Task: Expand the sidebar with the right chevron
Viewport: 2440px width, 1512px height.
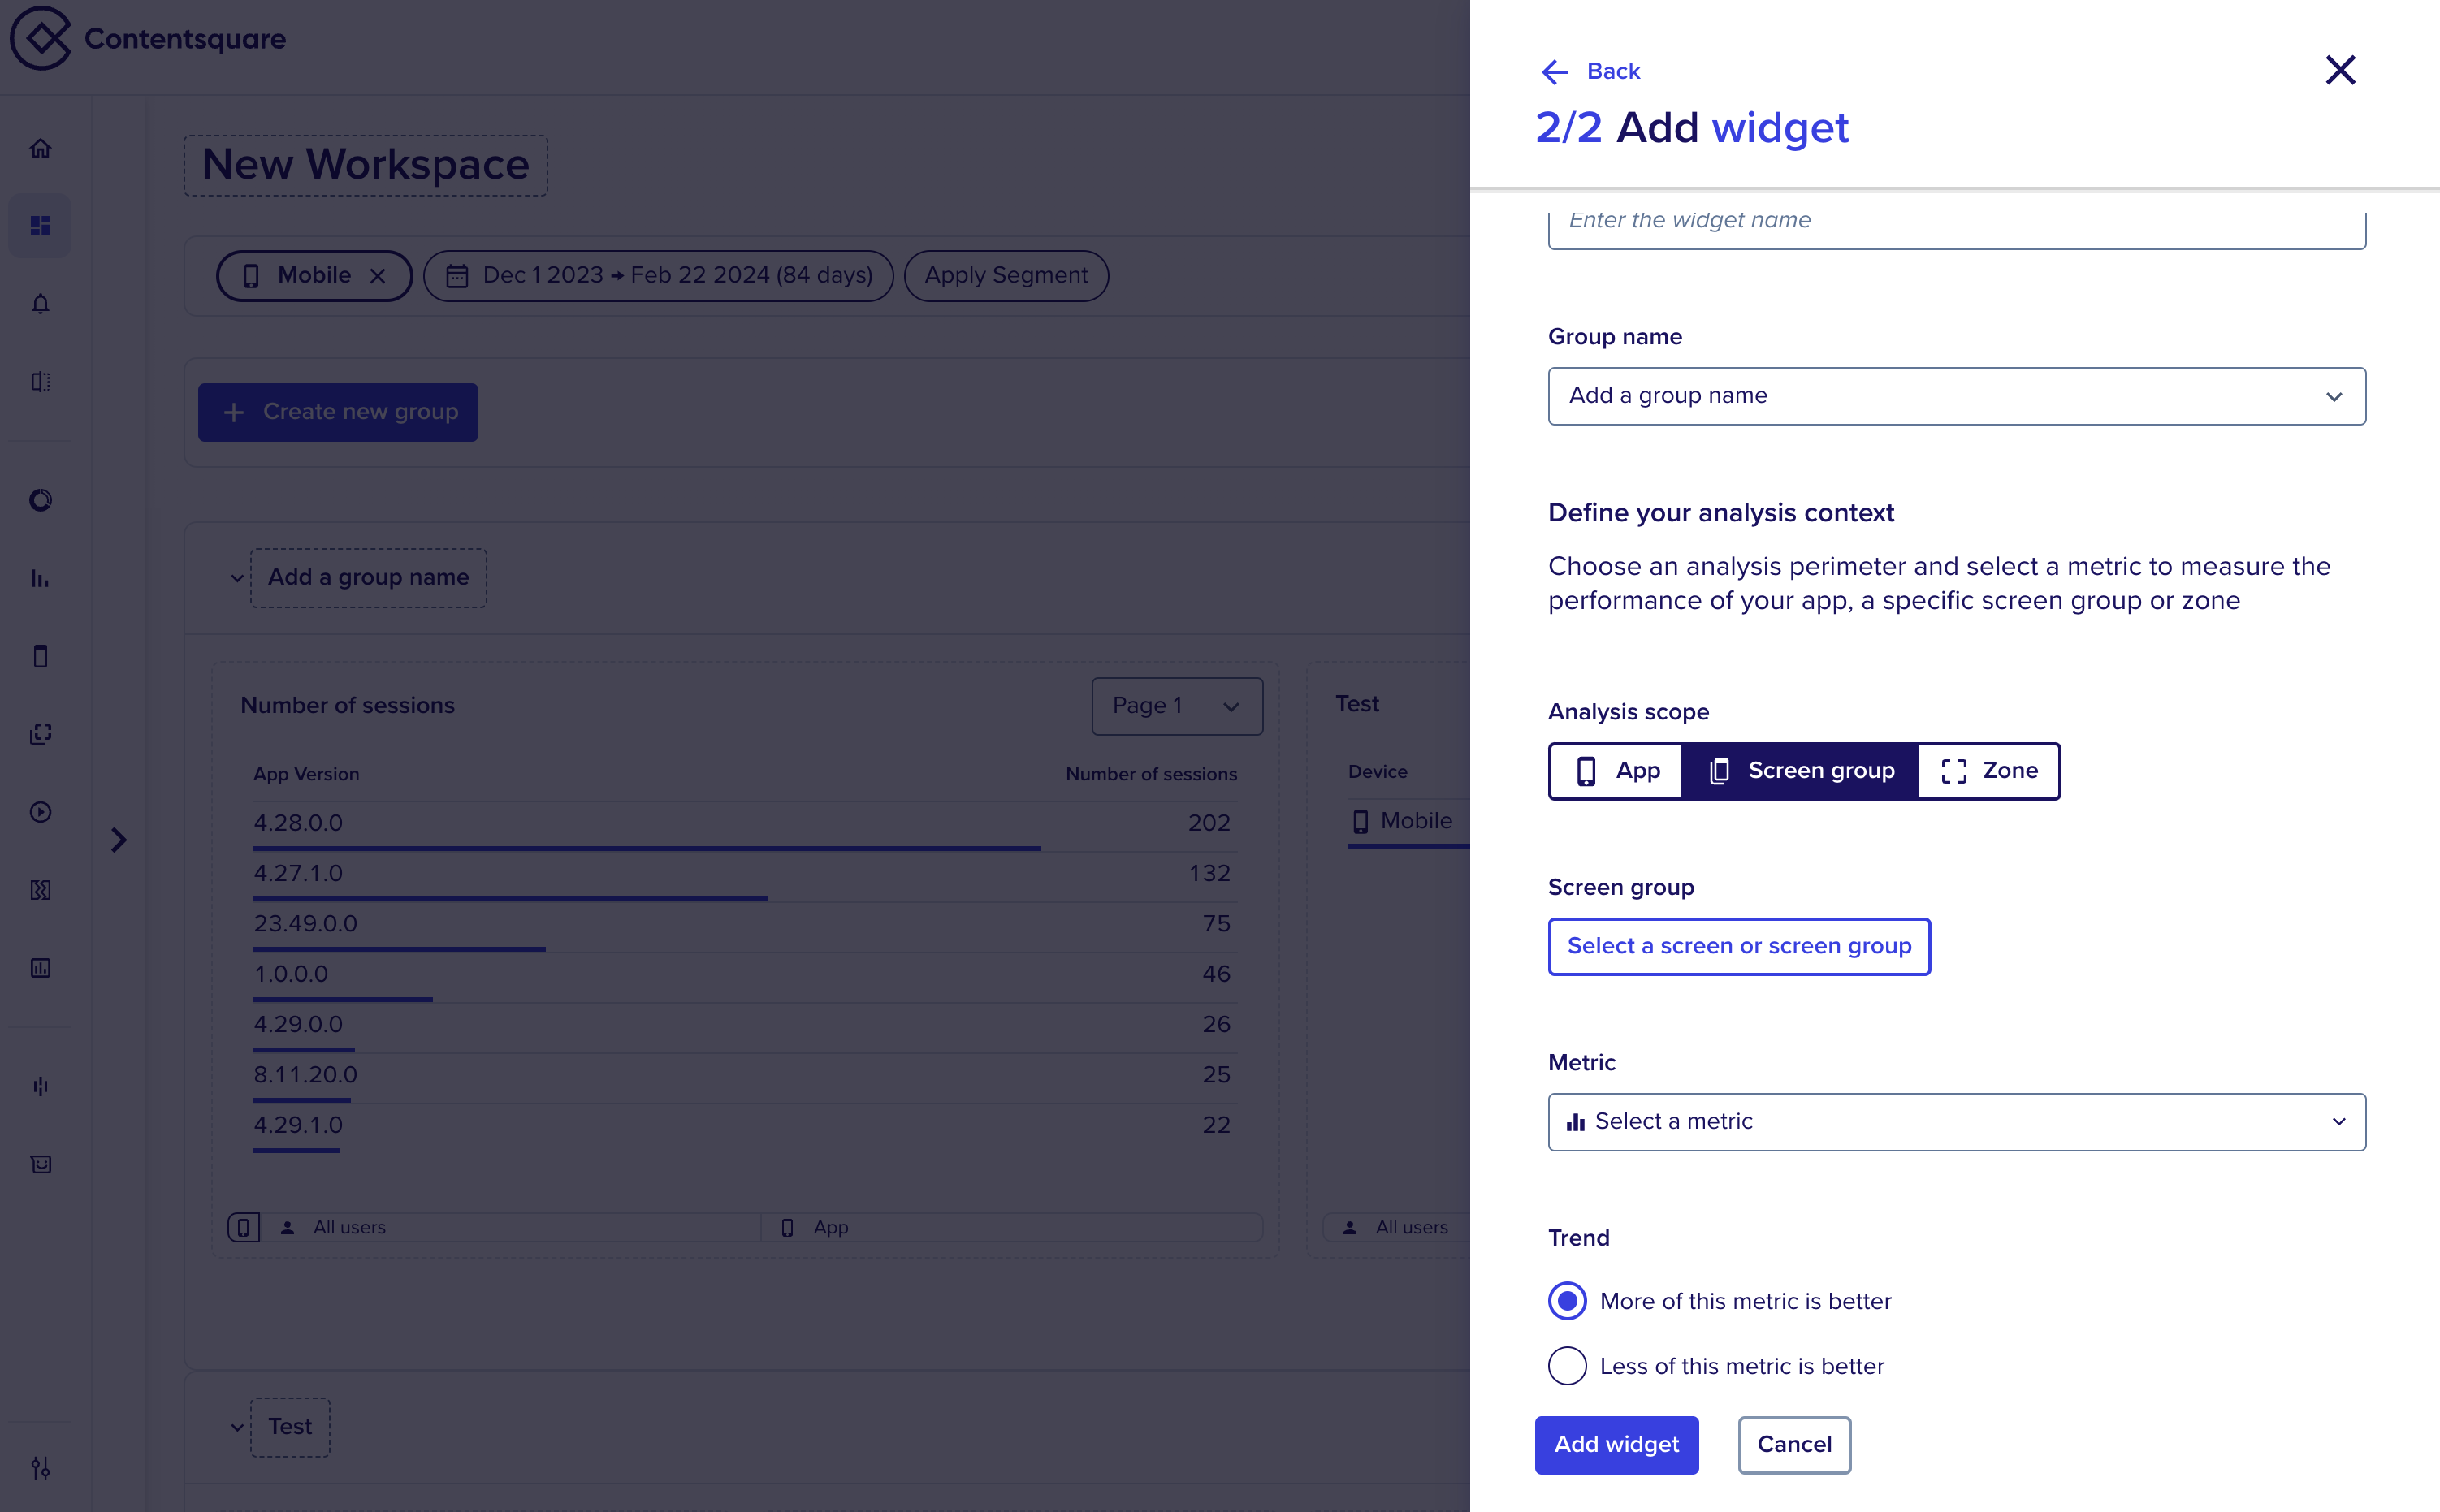Action: 119,840
